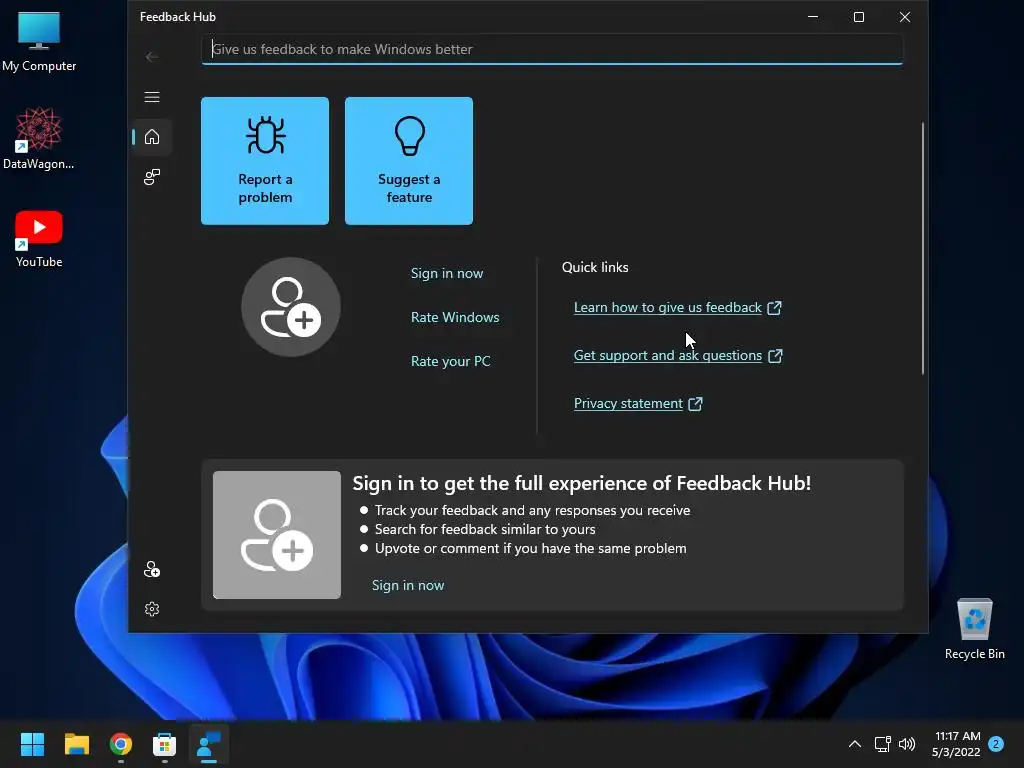Focus the feedback search box
The height and width of the screenshot is (768, 1024).
(552, 49)
